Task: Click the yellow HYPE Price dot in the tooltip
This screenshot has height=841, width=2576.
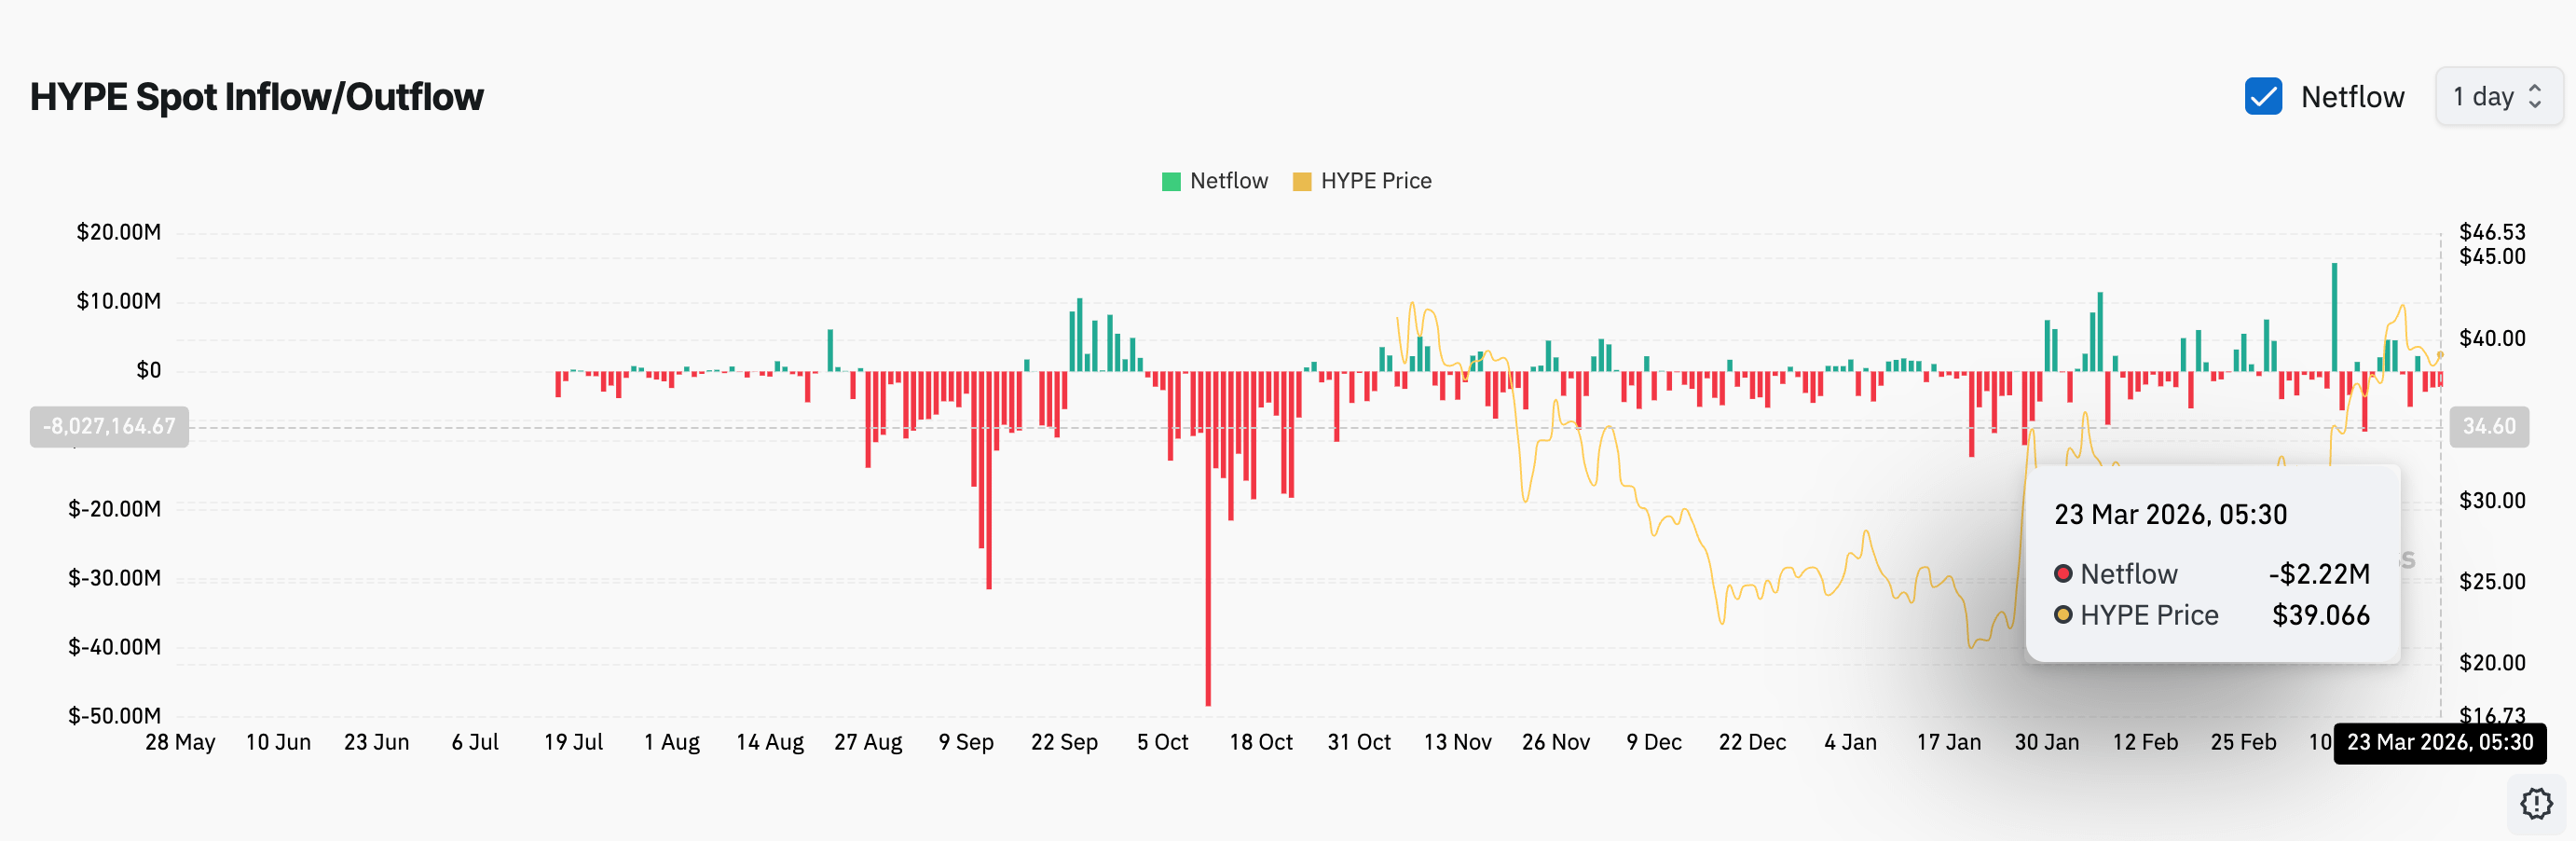Action: (2063, 615)
